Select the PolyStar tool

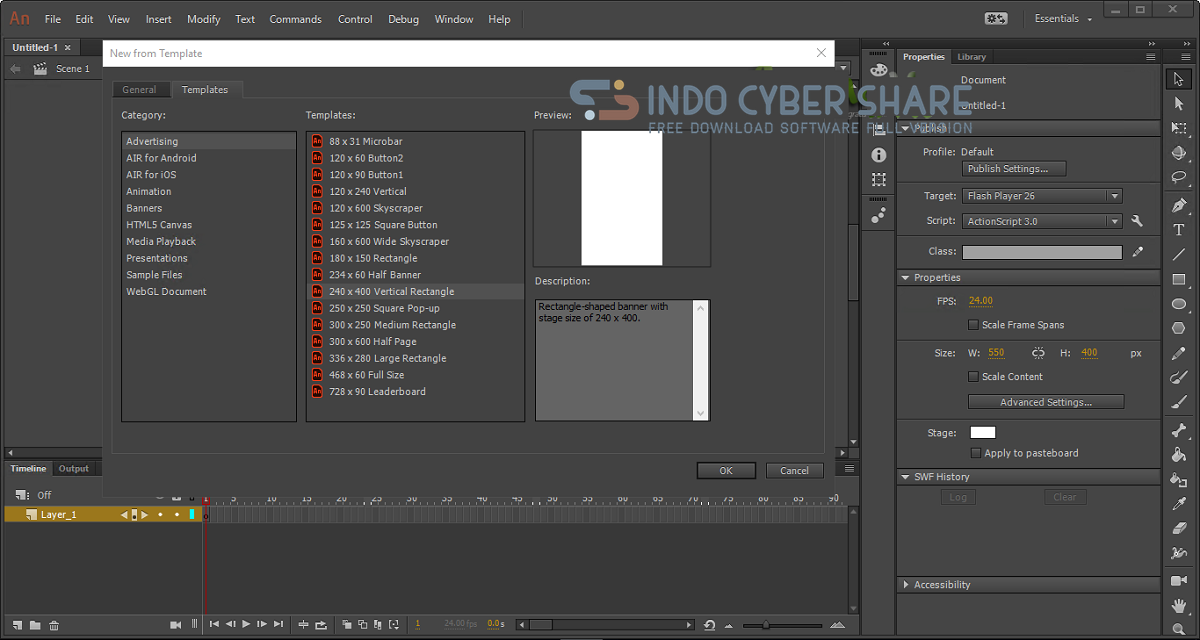[1179, 328]
